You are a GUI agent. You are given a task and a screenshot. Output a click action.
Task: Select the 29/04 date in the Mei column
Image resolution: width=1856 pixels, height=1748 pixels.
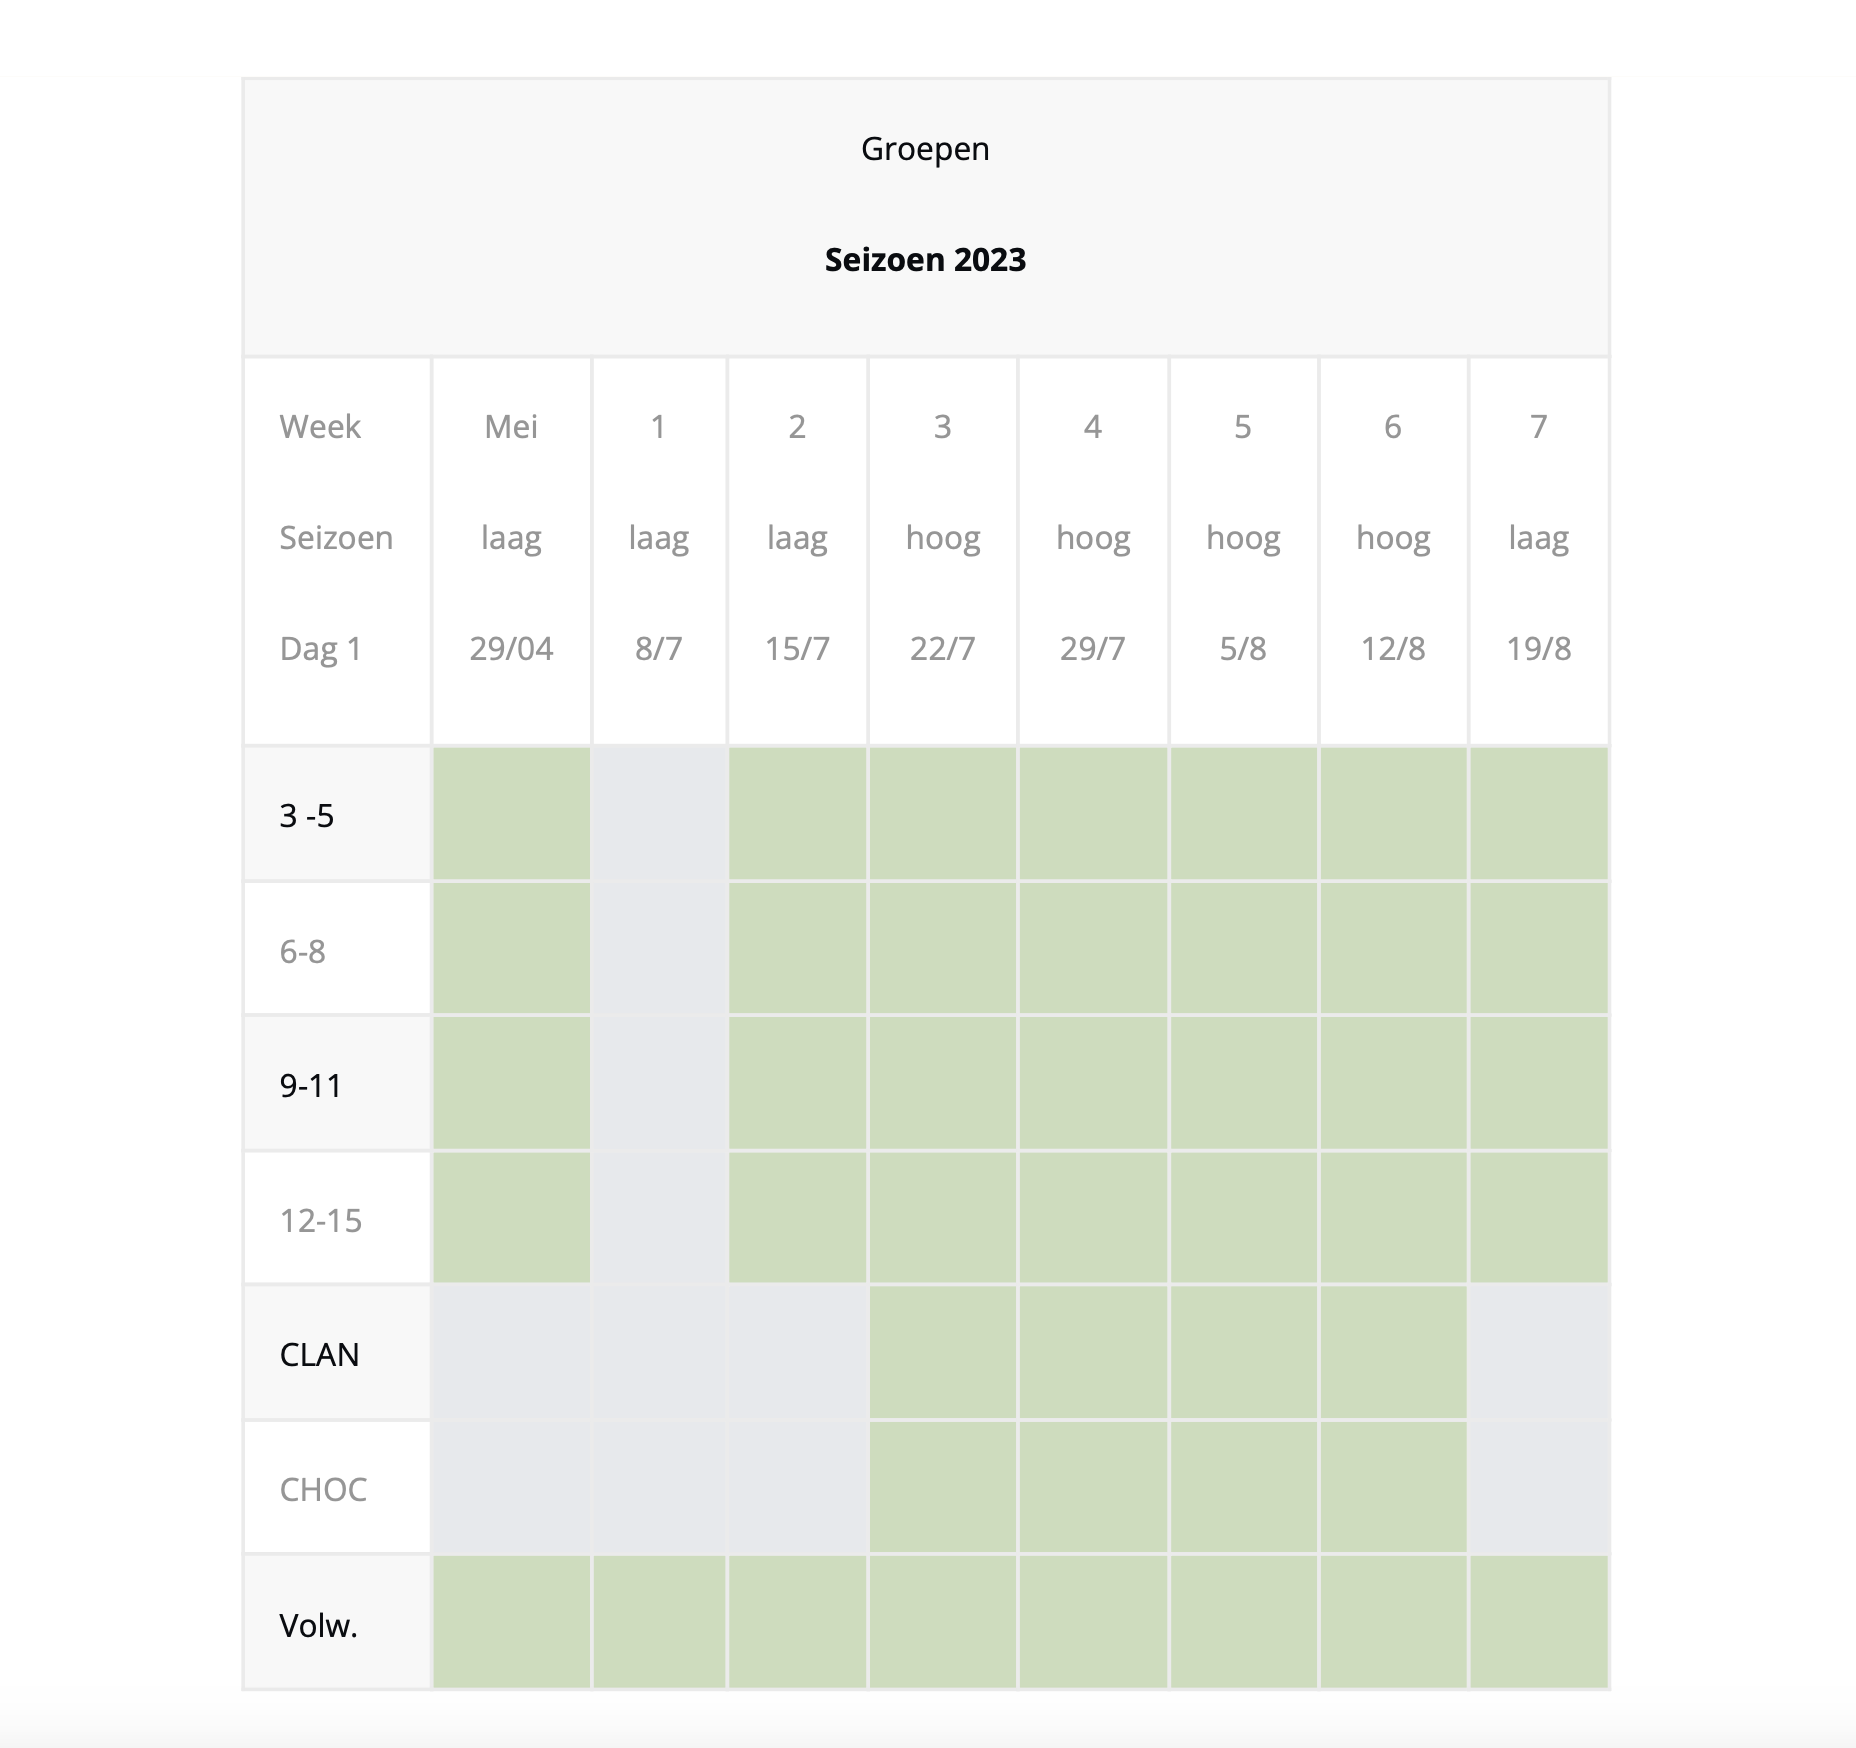(511, 648)
